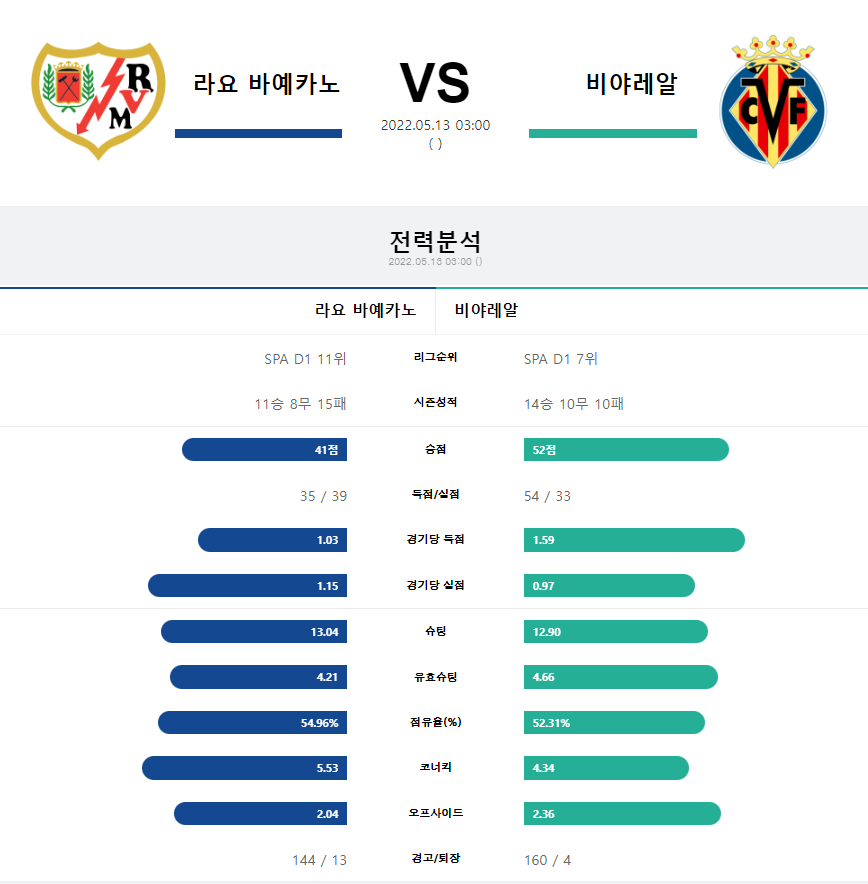The width and height of the screenshot is (868, 884).
Task: Click the Villarreal CF club crest
Action: [773, 101]
